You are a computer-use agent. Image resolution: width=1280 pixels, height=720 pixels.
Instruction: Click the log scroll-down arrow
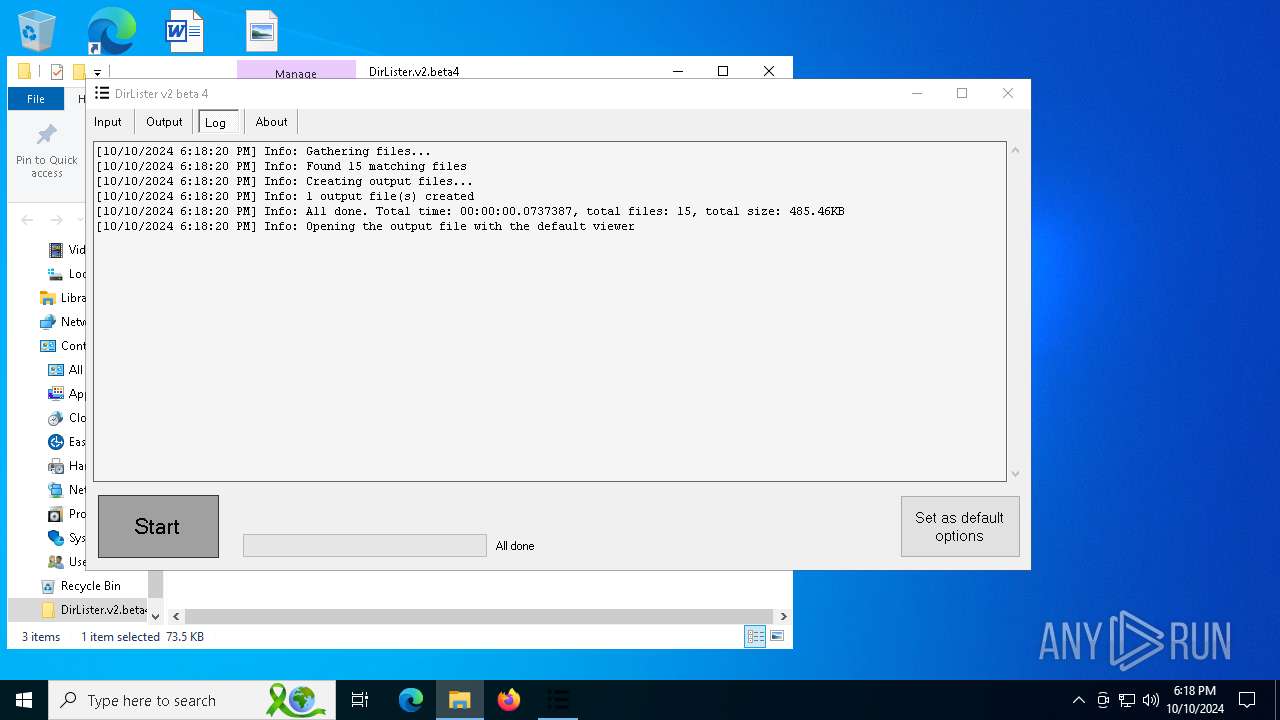click(1016, 473)
